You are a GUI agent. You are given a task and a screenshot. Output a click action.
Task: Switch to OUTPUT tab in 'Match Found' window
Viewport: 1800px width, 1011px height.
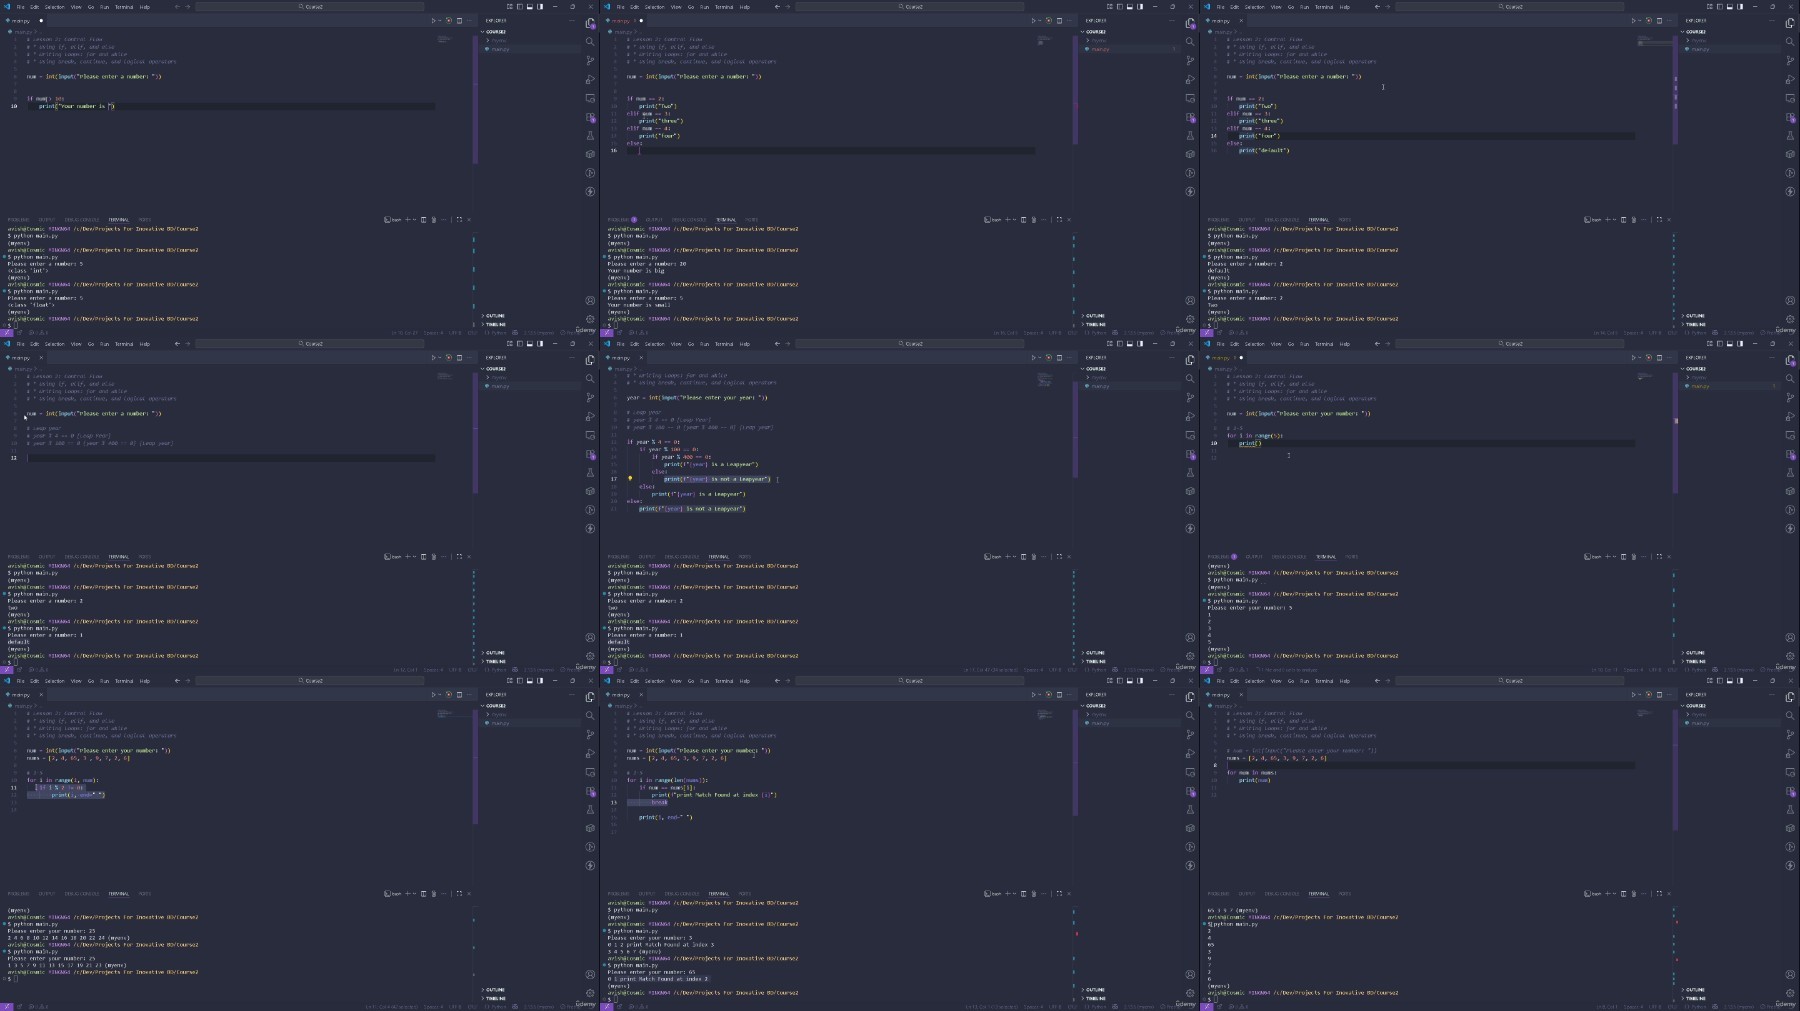pos(647,894)
